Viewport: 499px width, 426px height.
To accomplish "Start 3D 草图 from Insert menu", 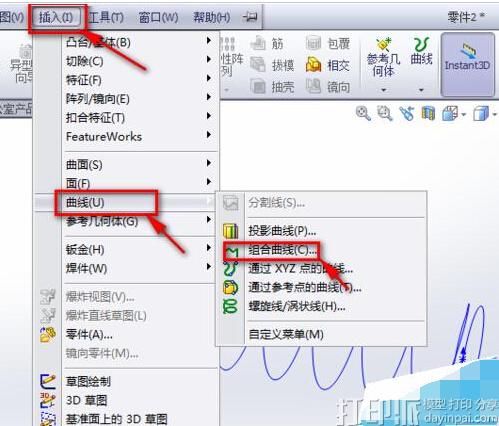I will pyautogui.click(x=86, y=400).
